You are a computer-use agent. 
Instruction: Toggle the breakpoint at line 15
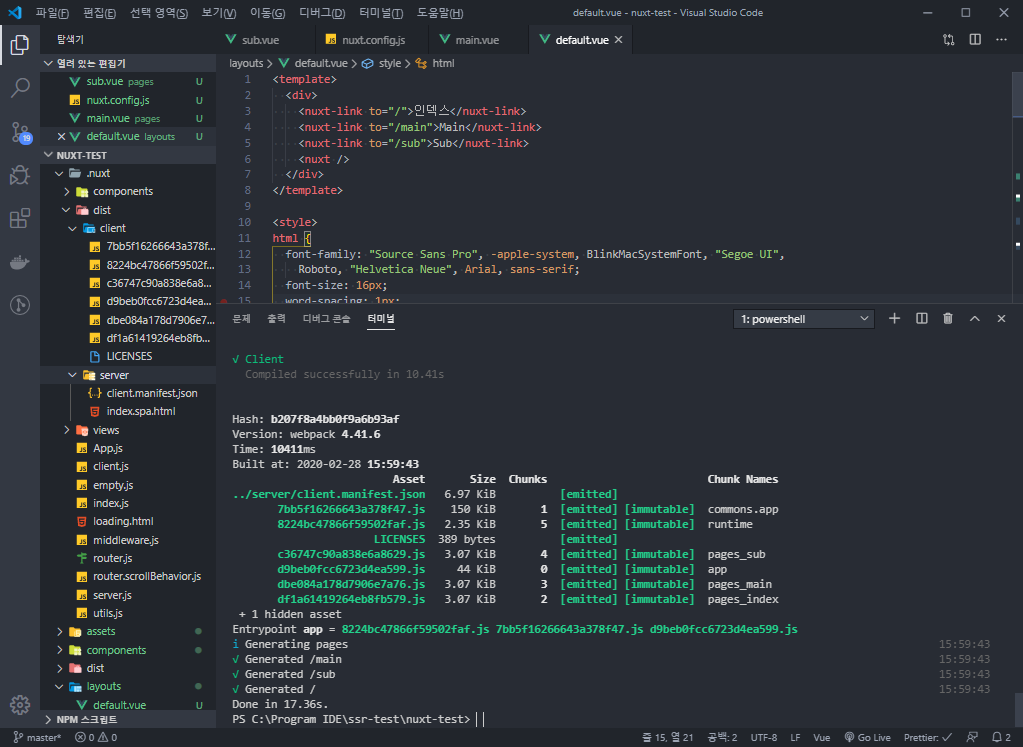click(224, 301)
